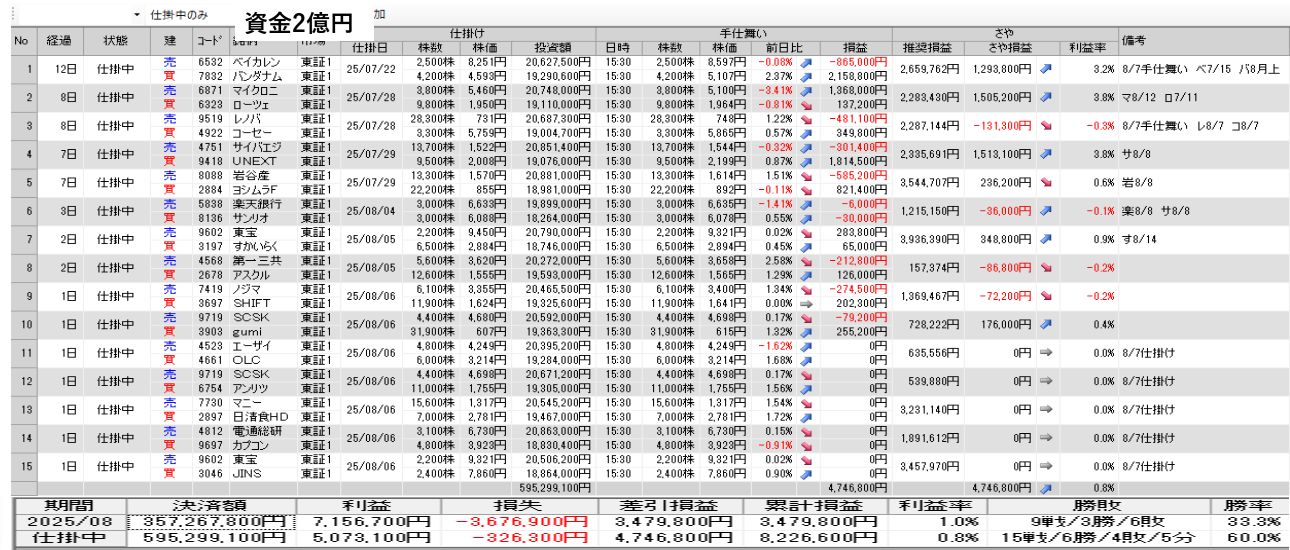
Task: Click the さや trend arrow in row 1
Action: click(1046, 69)
